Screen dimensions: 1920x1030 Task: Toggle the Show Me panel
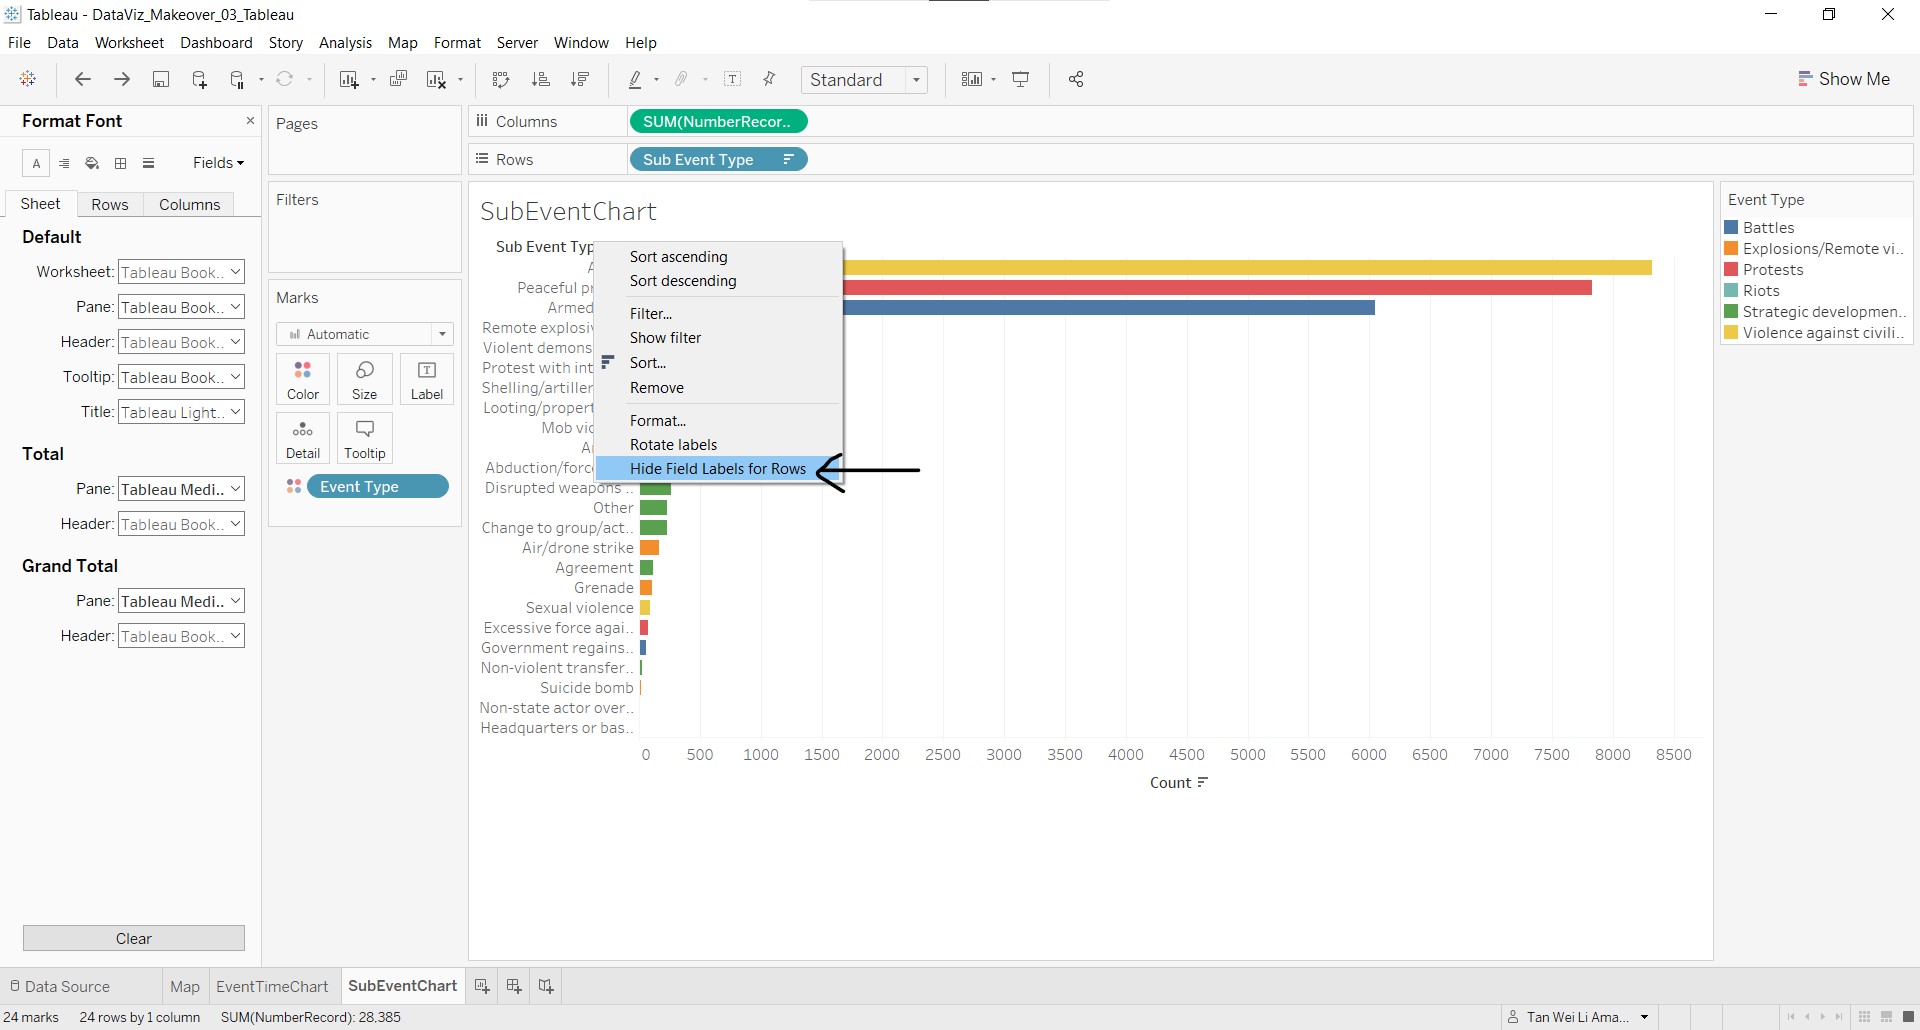click(x=1844, y=79)
